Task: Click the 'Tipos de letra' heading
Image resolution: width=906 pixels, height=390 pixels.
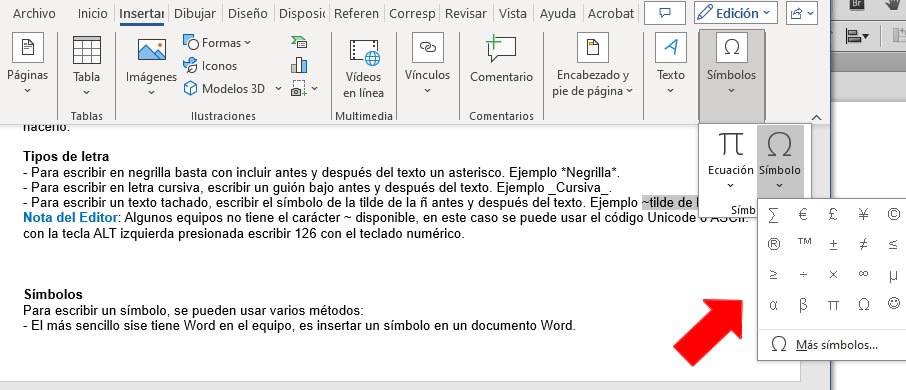Action: pyautogui.click(x=66, y=157)
